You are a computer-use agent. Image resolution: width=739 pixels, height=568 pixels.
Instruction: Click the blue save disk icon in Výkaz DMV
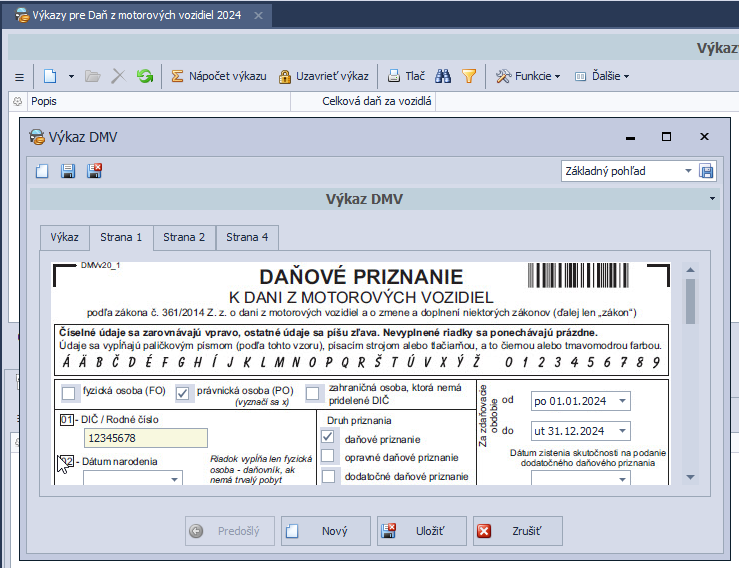click(68, 171)
